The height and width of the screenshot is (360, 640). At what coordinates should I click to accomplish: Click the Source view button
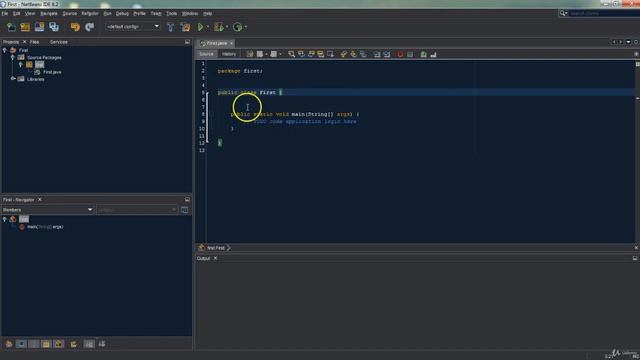(207, 54)
